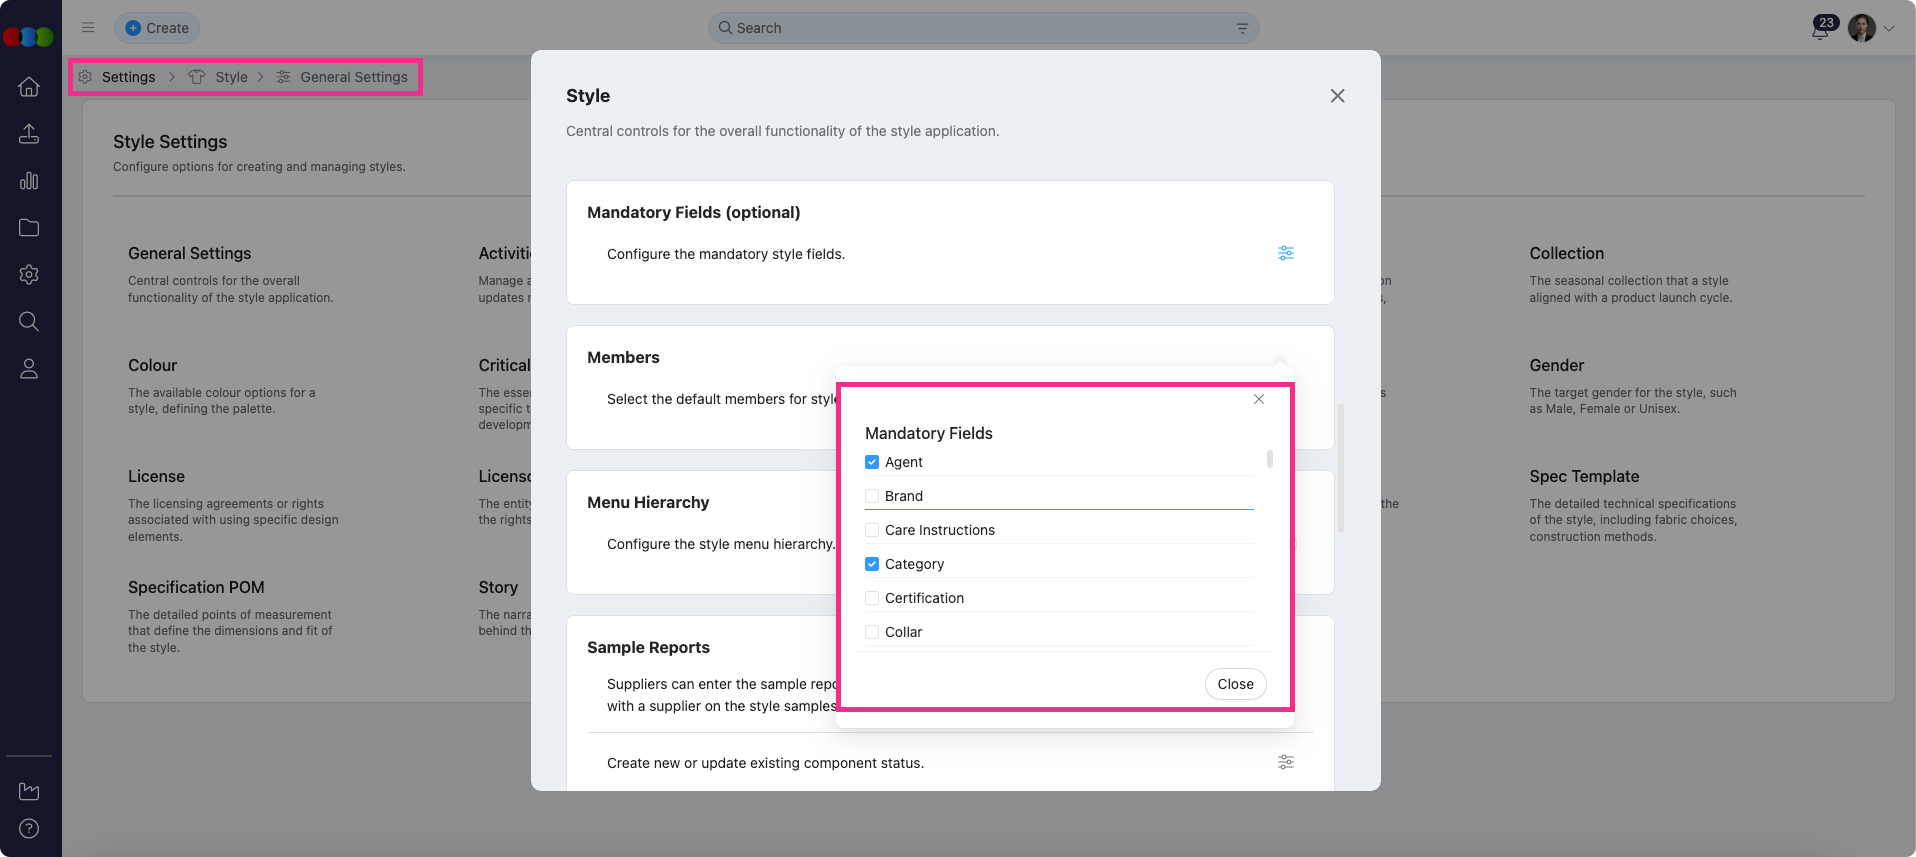1916x857 pixels.
Task: Open the folder icon in sidebar
Action: click(29, 228)
